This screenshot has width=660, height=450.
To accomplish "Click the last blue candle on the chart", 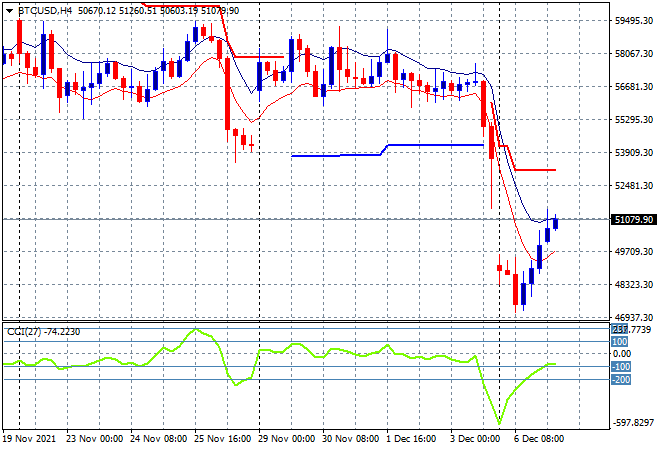I will (x=556, y=223).
